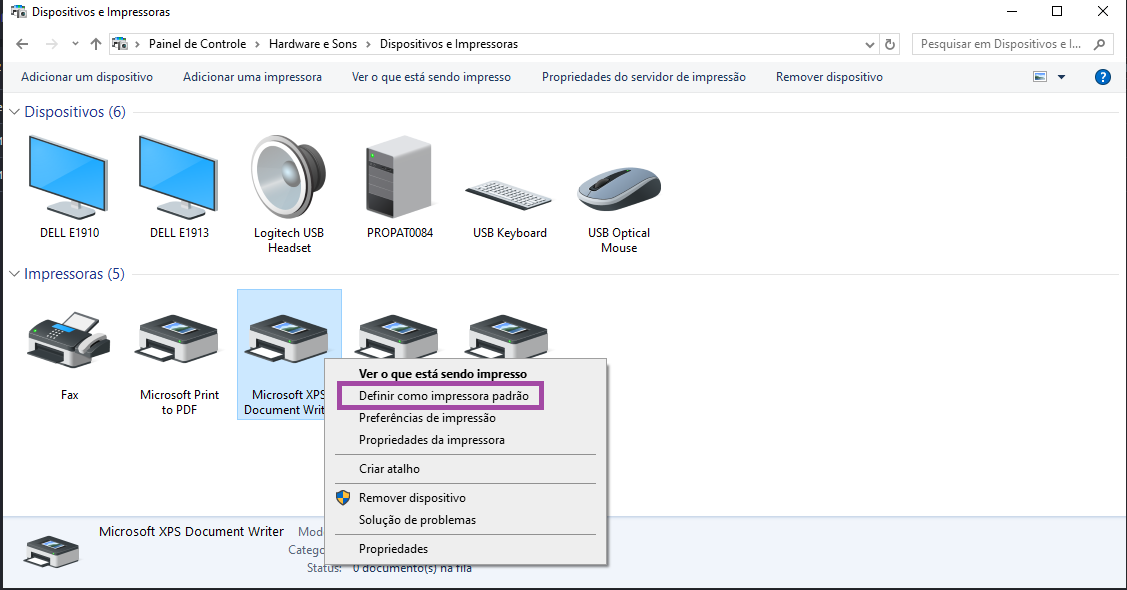Select Solução de problemas menu entry

coord(417,520)
